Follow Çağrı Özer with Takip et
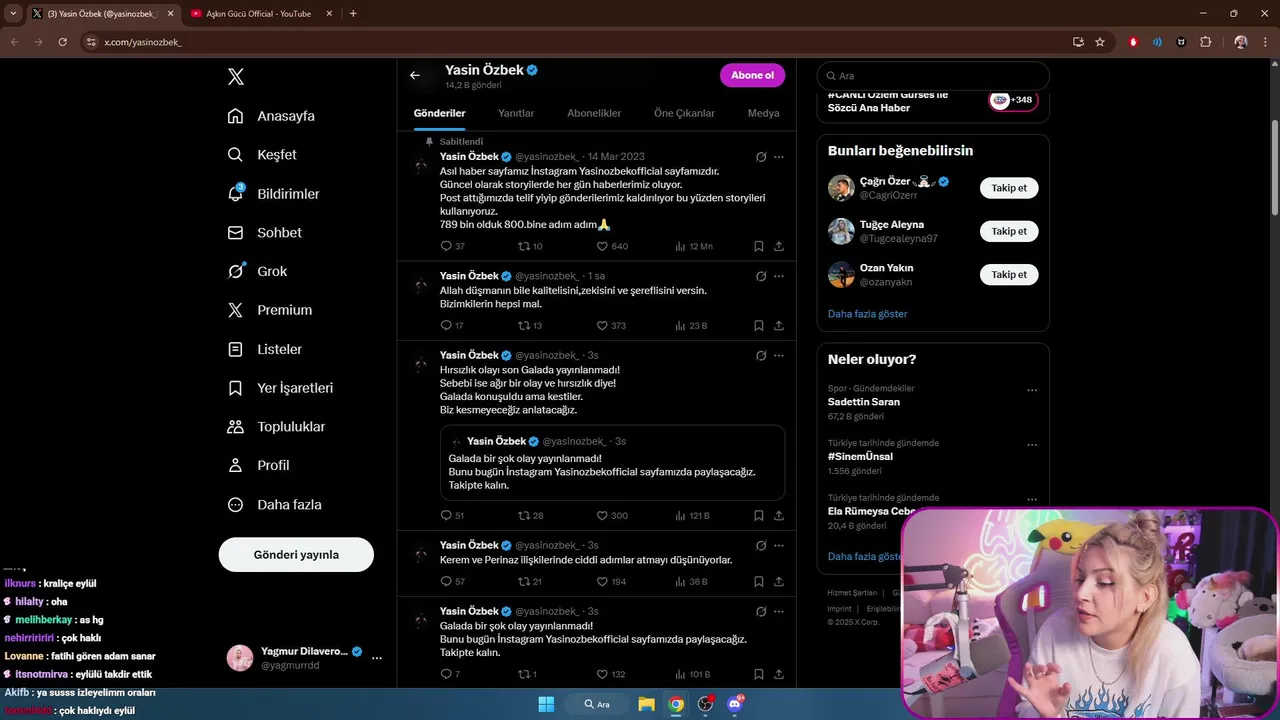 1009,188
